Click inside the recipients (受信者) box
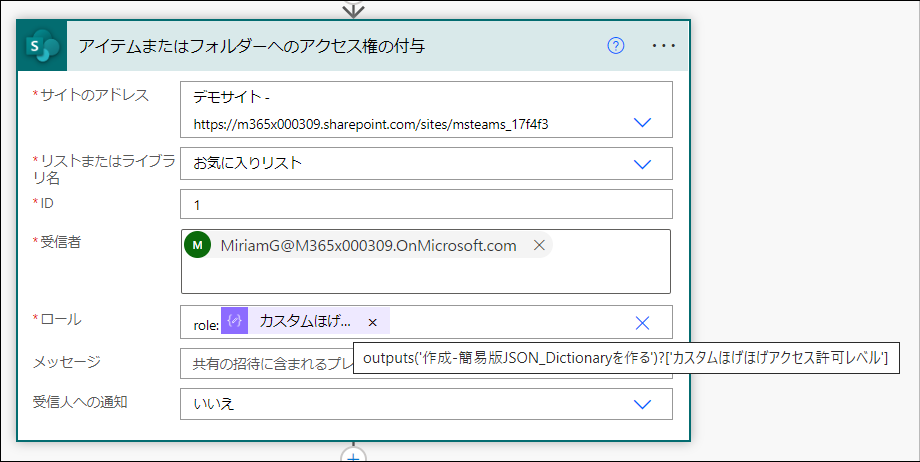 coord(426,261)
